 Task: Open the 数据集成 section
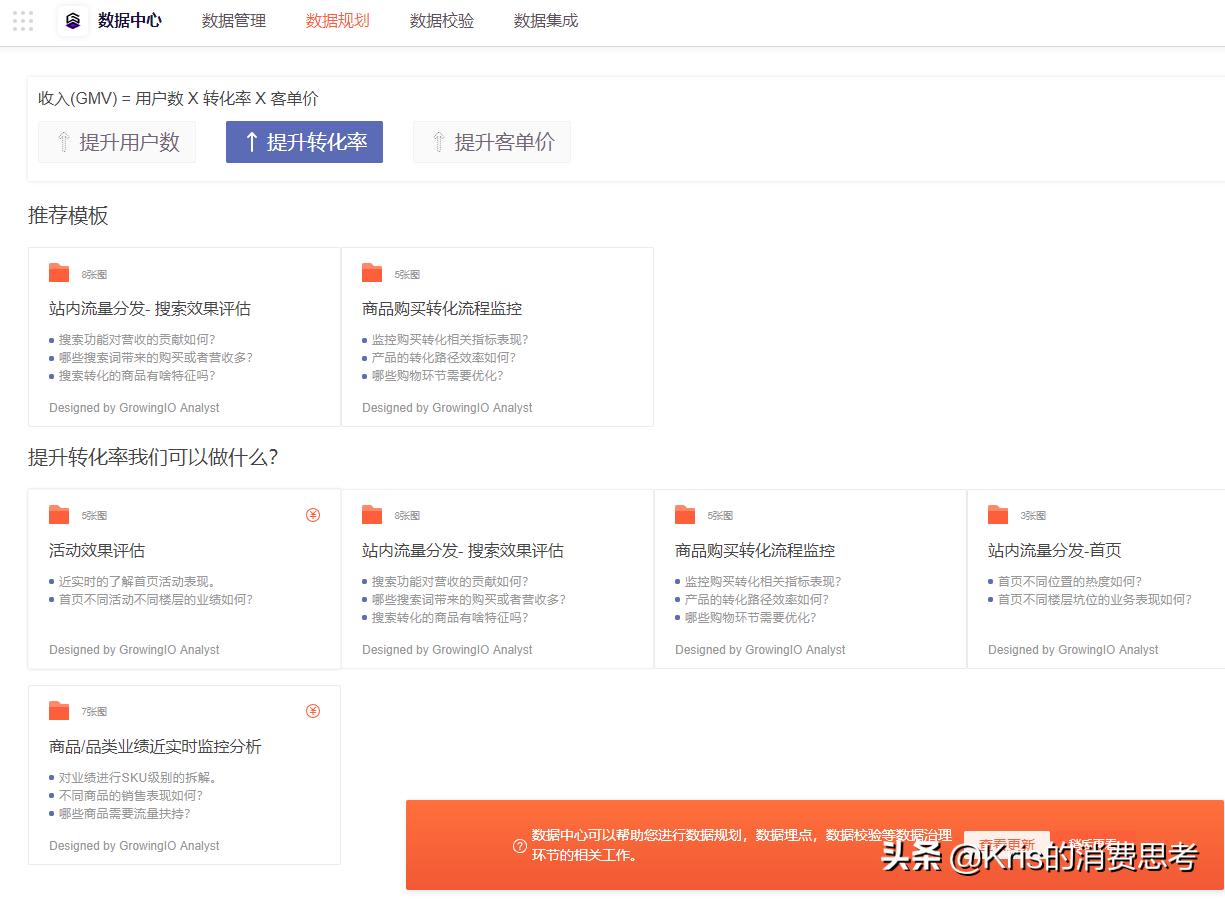tap(545, 20)
